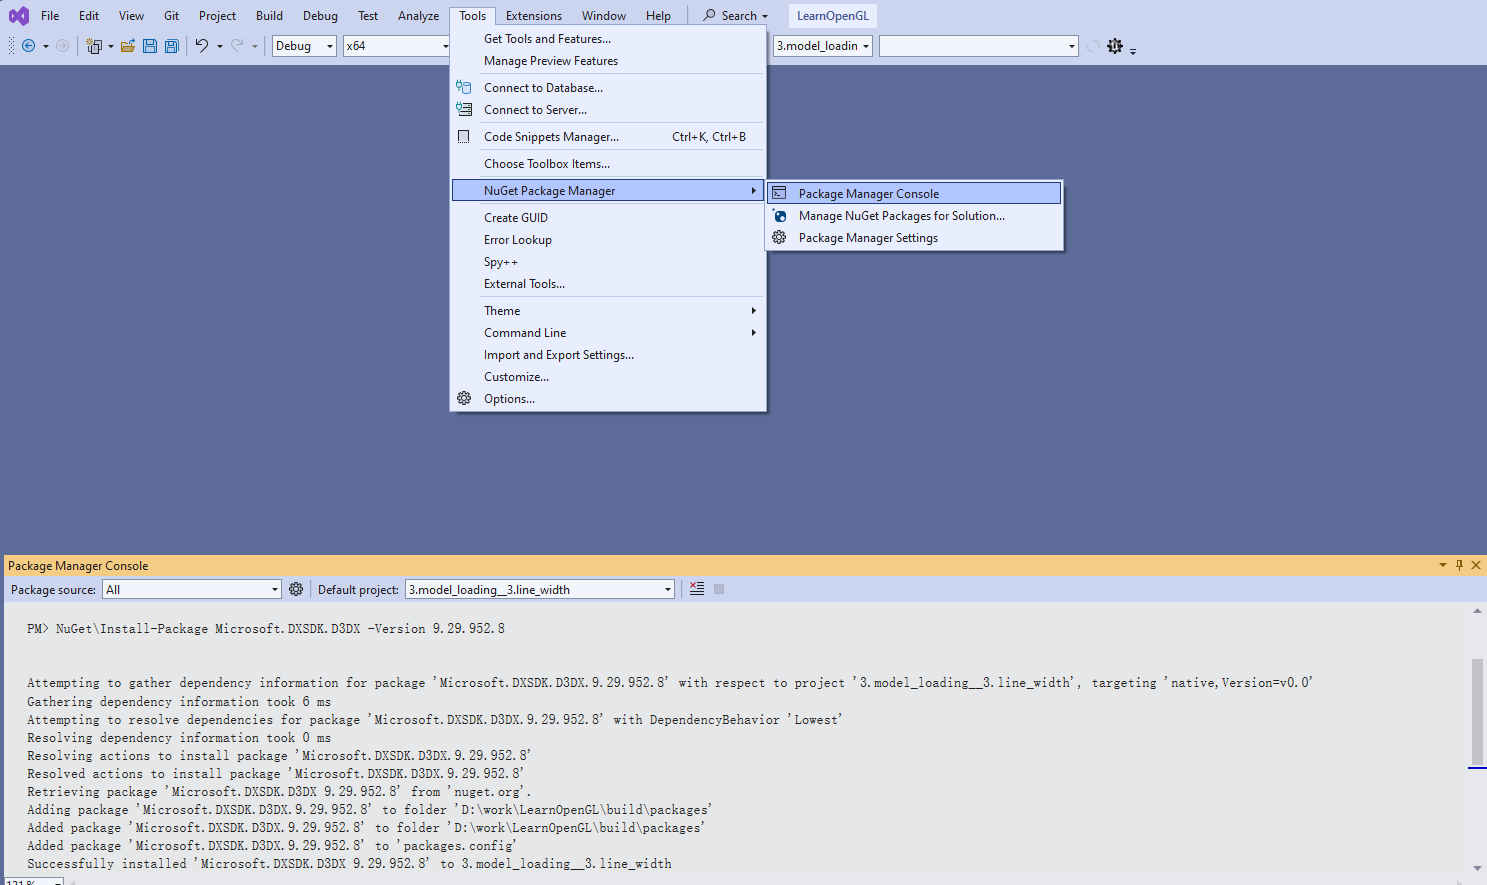
Task: Open the Edit menu
Action: pos(89,15)
